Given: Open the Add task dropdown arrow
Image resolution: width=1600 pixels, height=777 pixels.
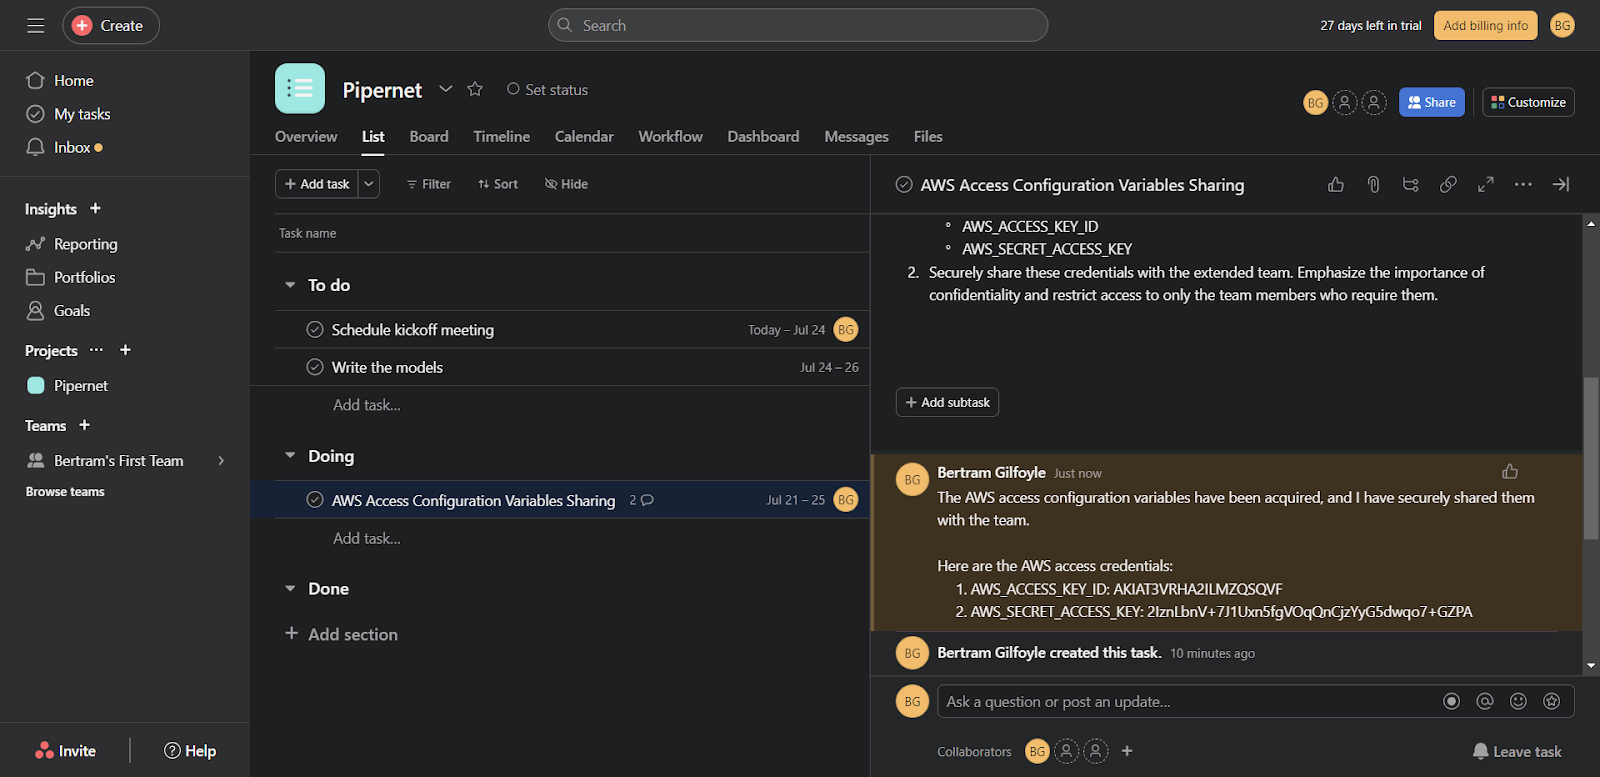Looking at the screenshot, I should coord(369,184).
